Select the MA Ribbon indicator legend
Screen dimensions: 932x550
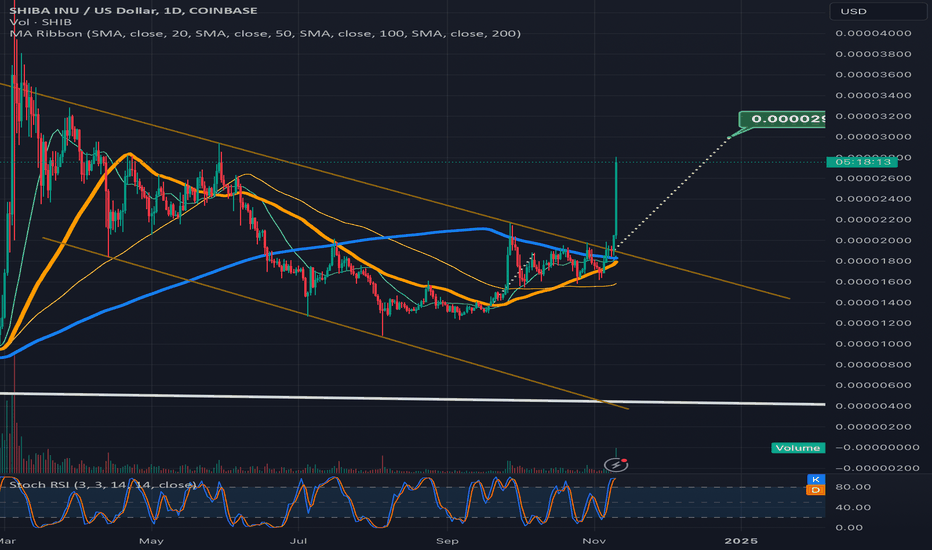pos(265,33)
